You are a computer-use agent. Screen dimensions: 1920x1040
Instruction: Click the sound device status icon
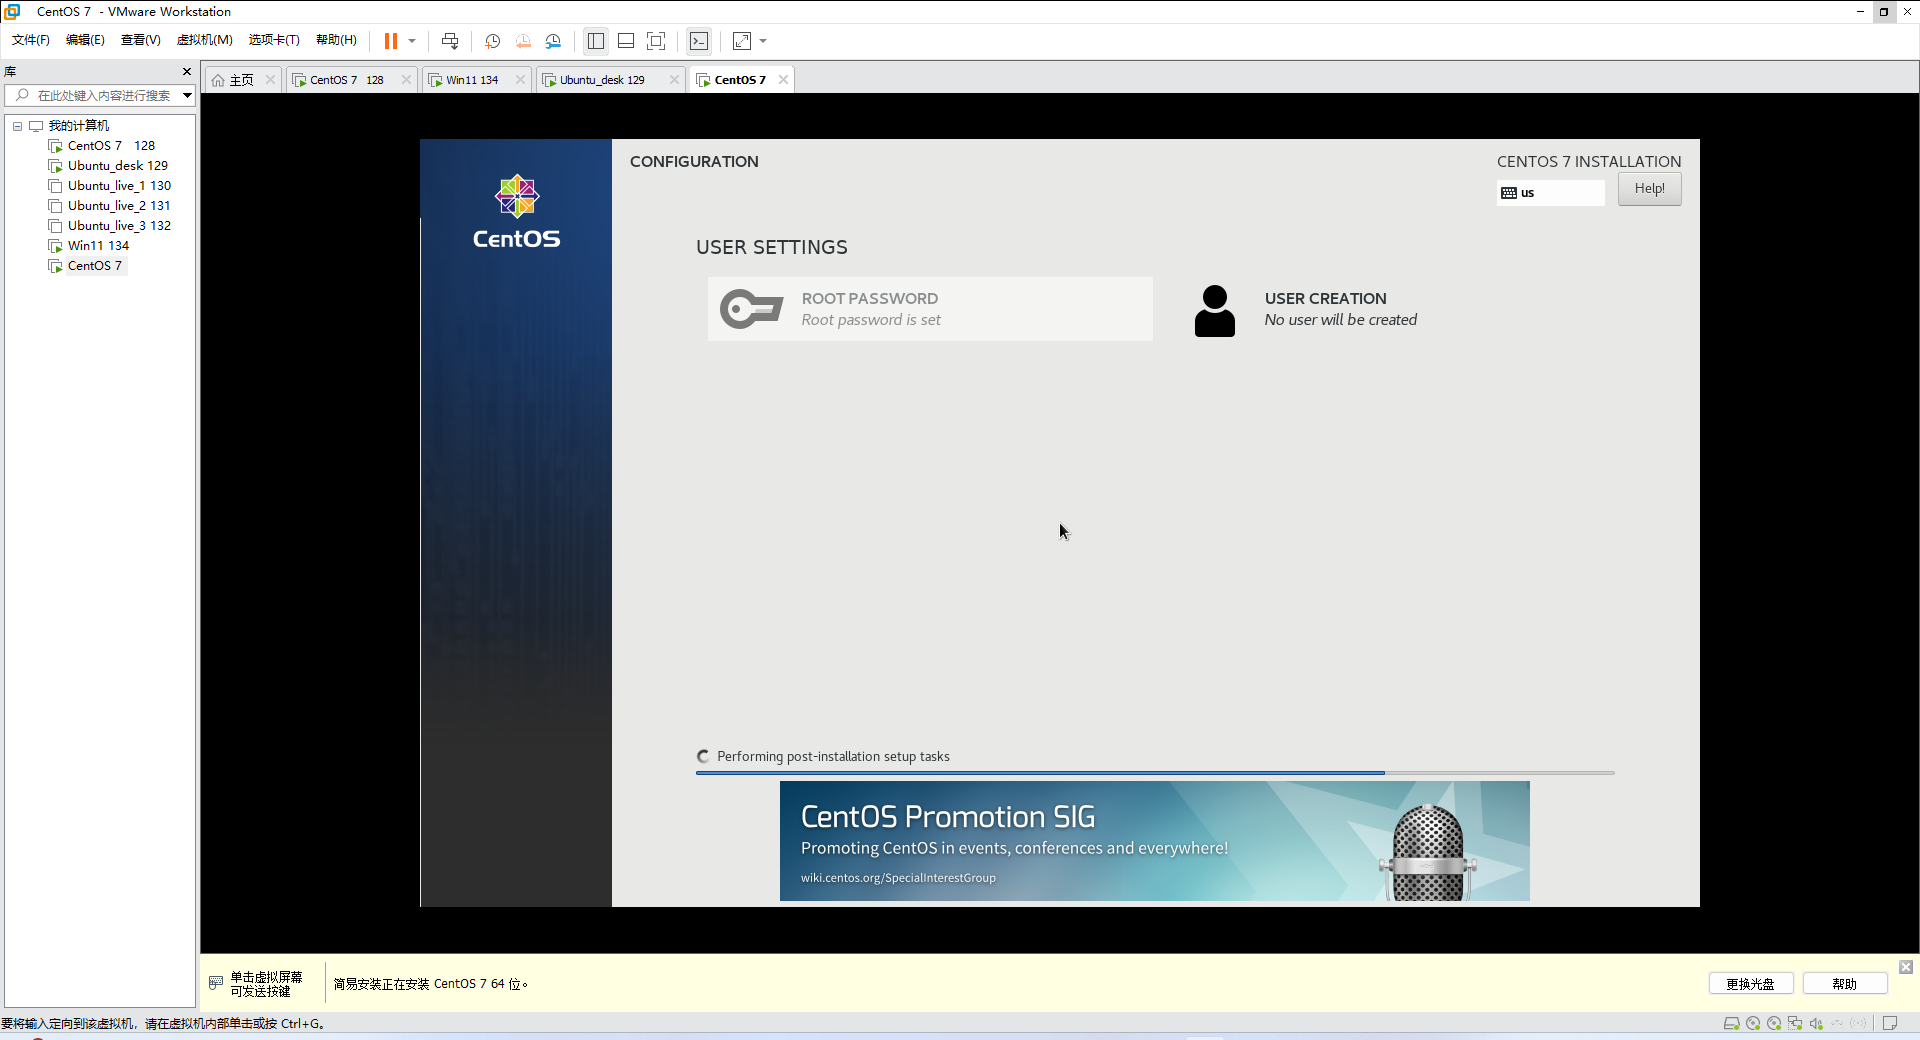[1815, 1023]
